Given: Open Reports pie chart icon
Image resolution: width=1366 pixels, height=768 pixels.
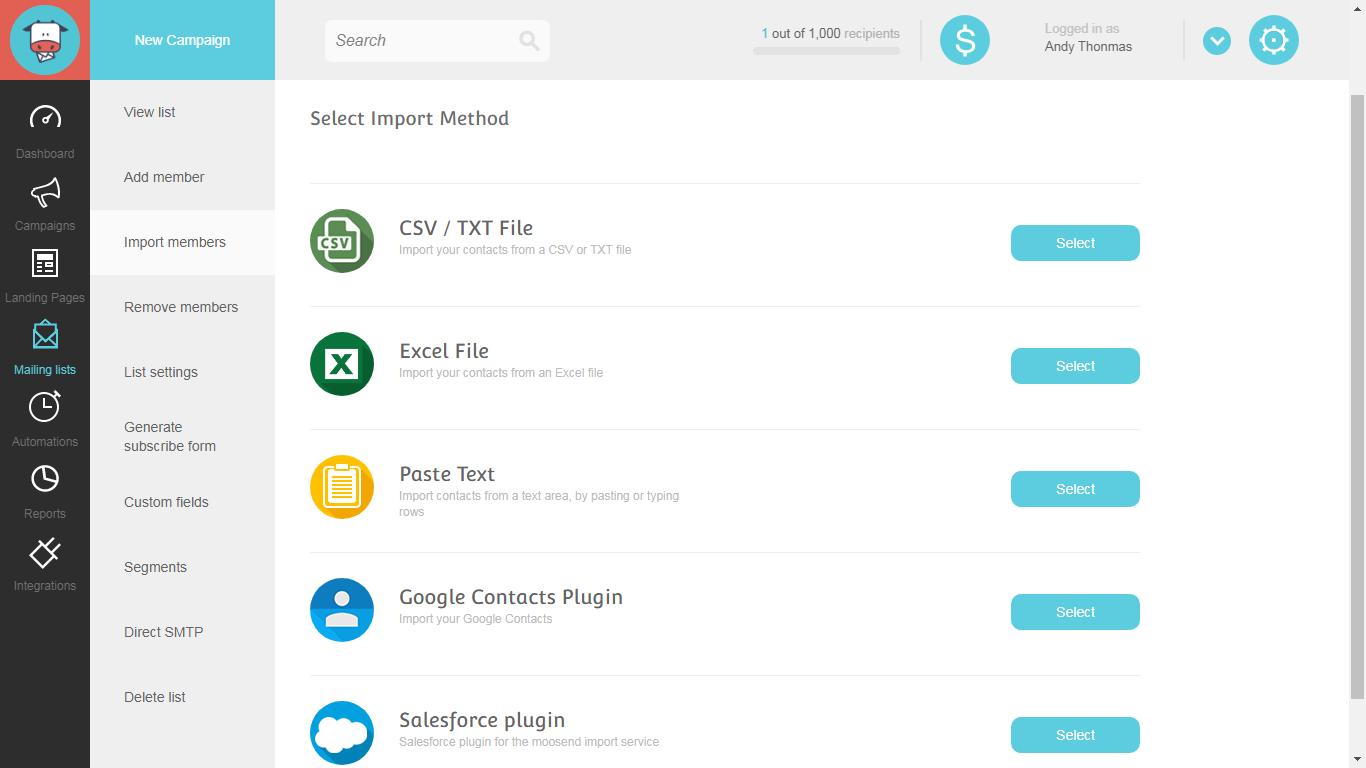Looking at the screenshot, I should (45, 480).
